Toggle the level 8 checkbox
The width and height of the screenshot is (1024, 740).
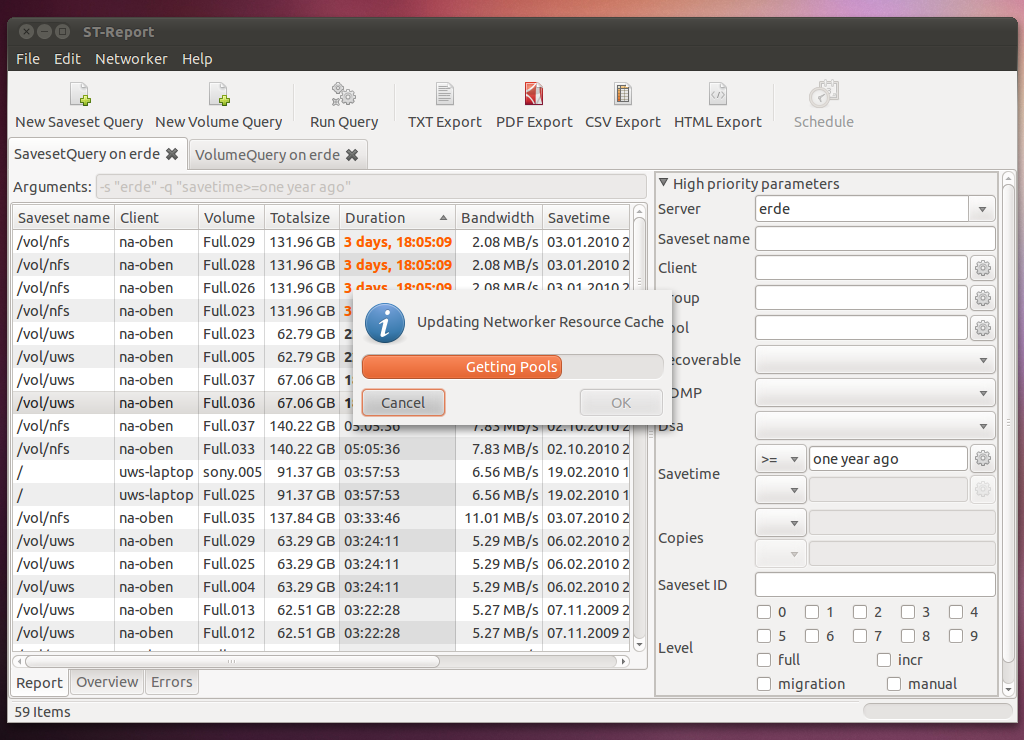[908, 636]
